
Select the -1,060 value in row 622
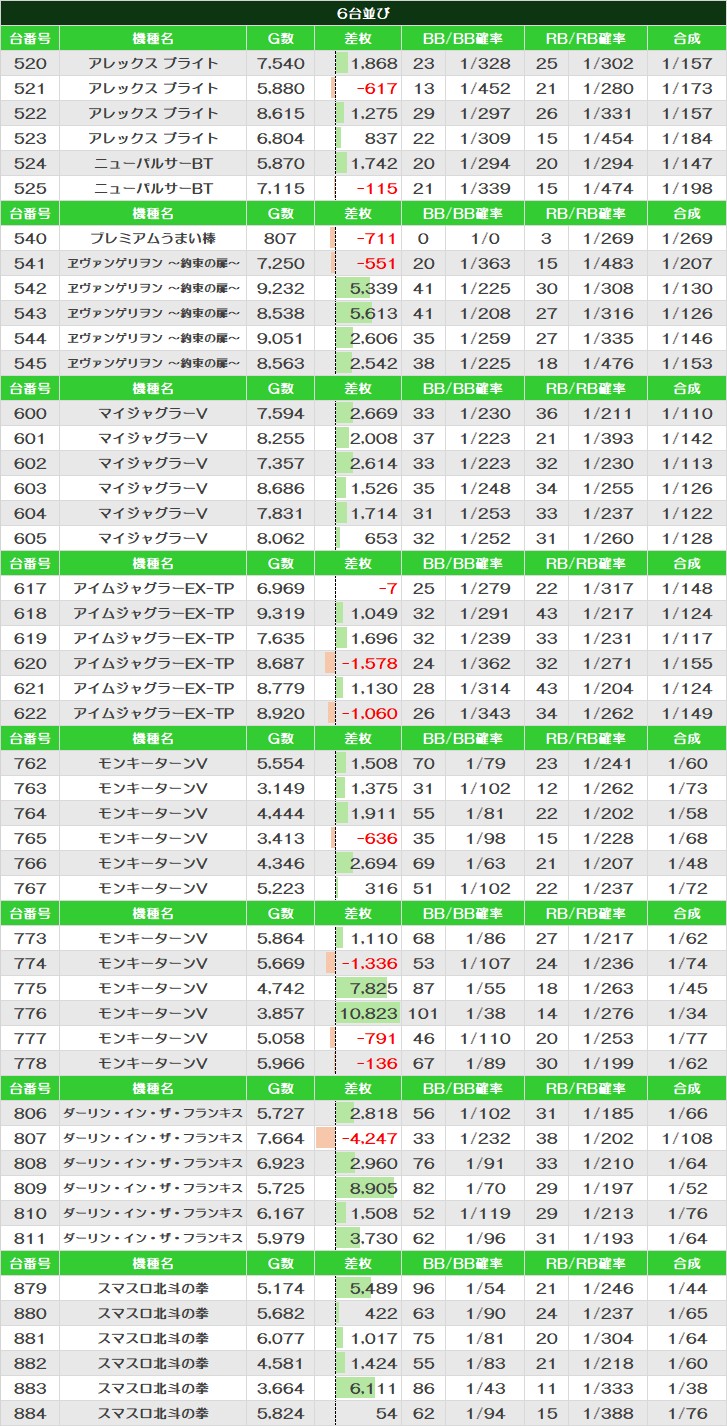370,713
